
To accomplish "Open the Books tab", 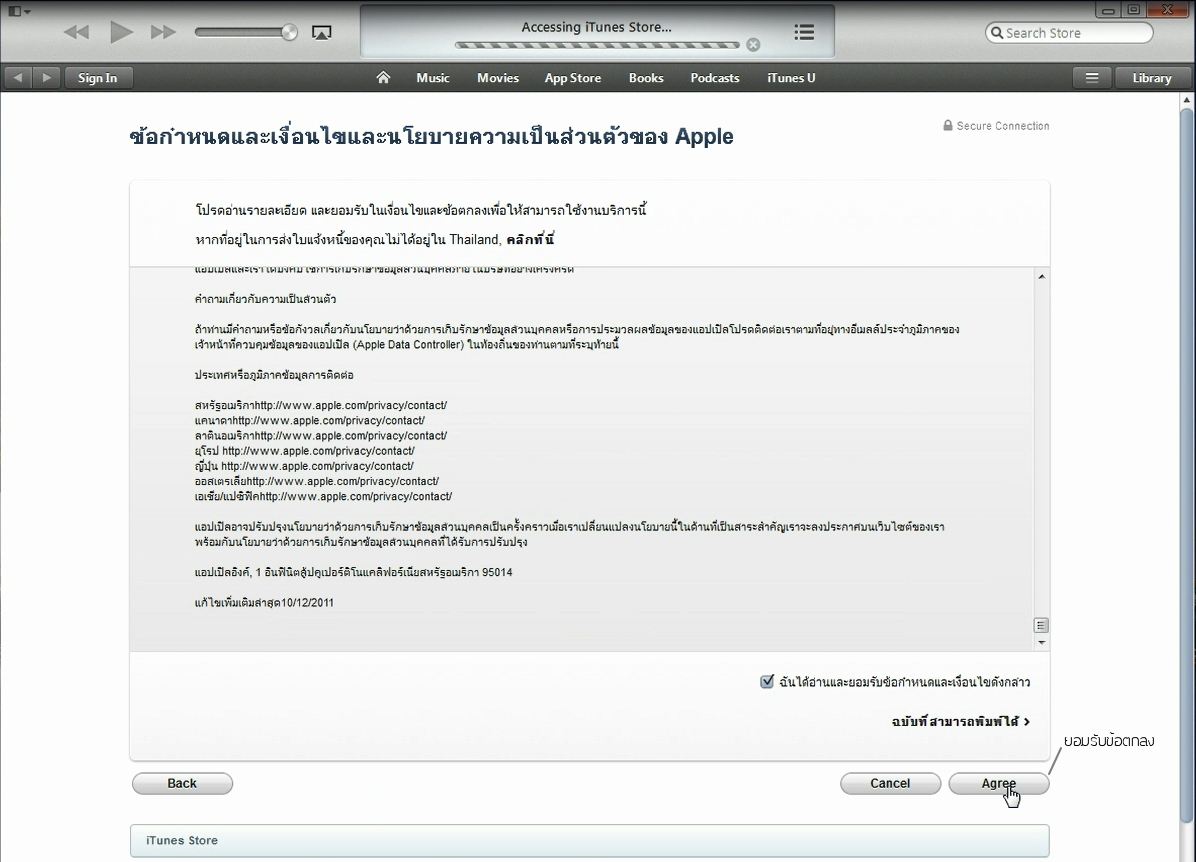I will (646, 78).
